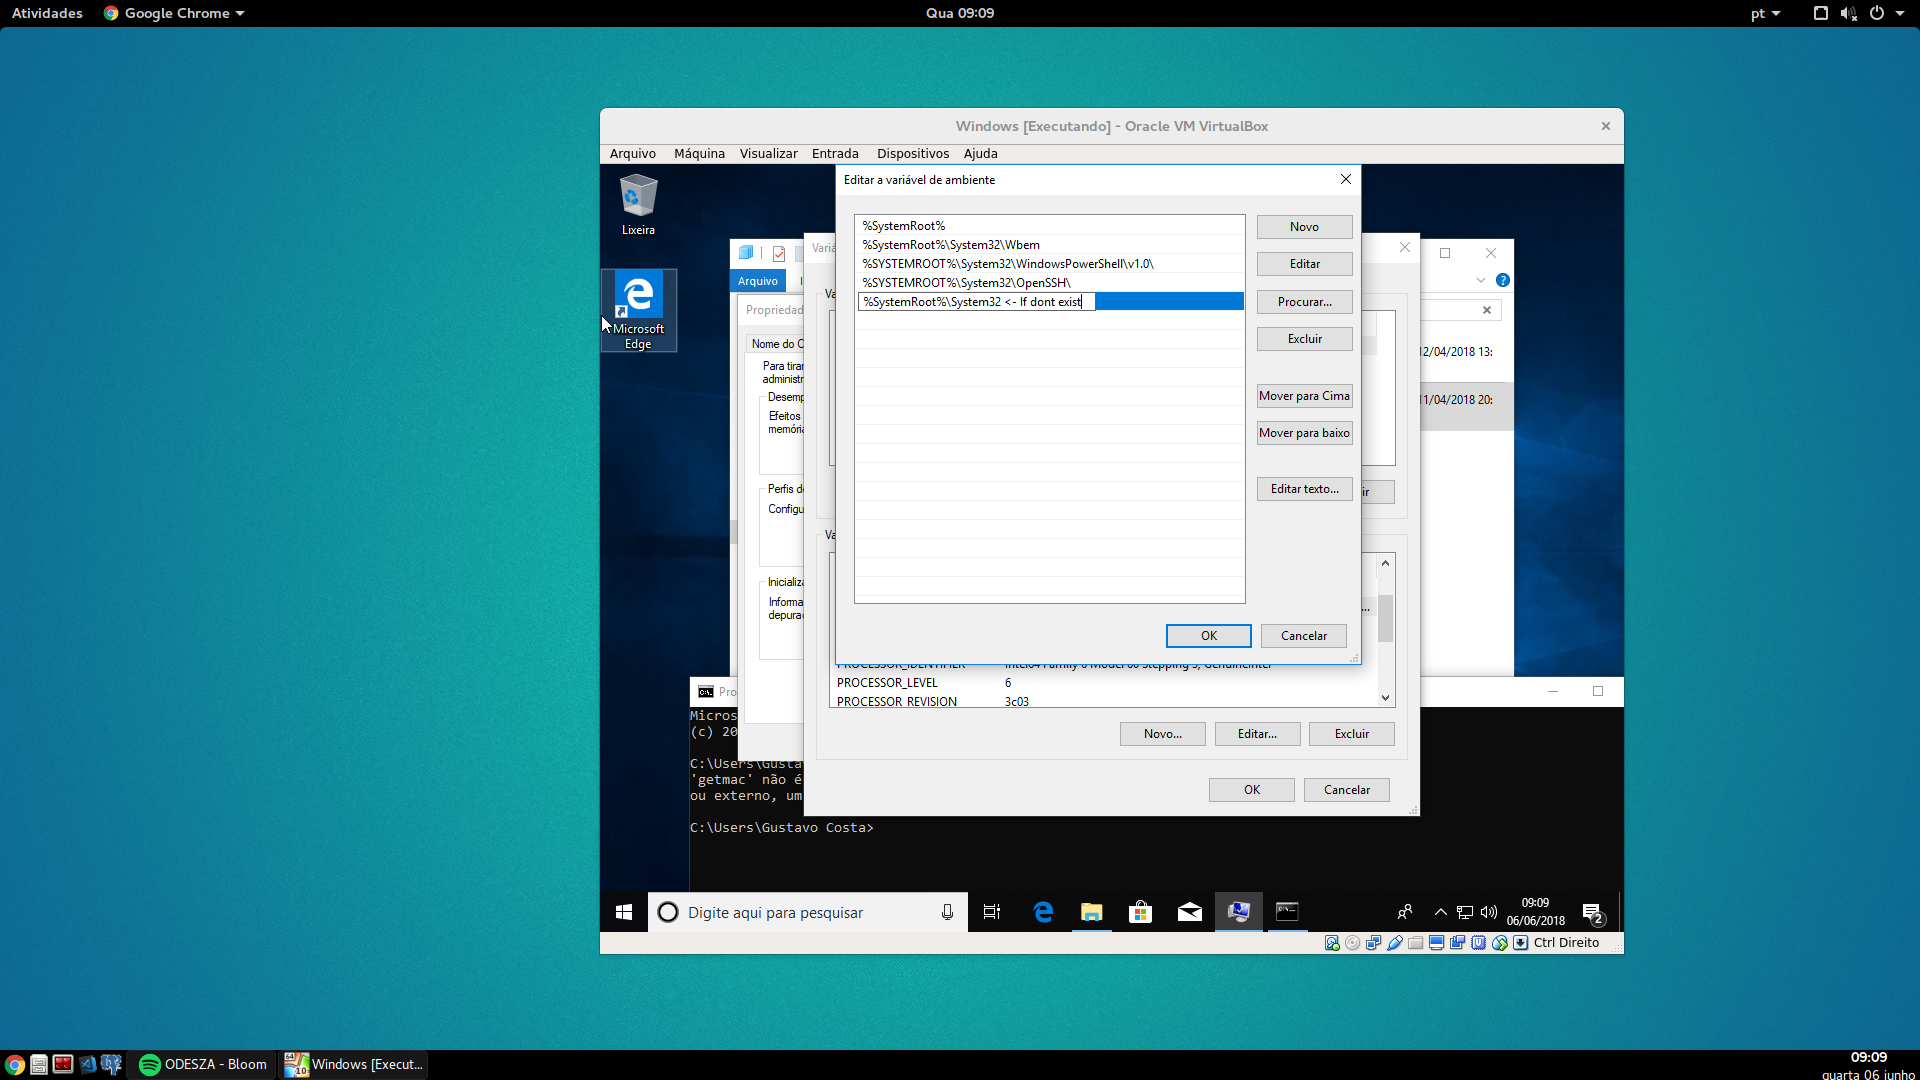Open the Windows Start menu
The height and width of the screenshot is (1080, 1920).
[624, 912]
